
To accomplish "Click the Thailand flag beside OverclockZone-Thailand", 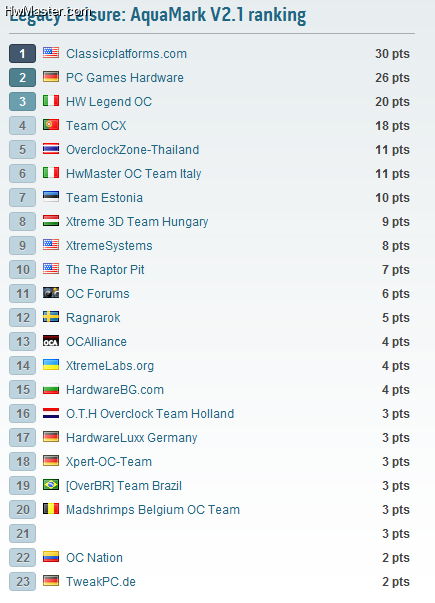I will [x=51, y=148].
